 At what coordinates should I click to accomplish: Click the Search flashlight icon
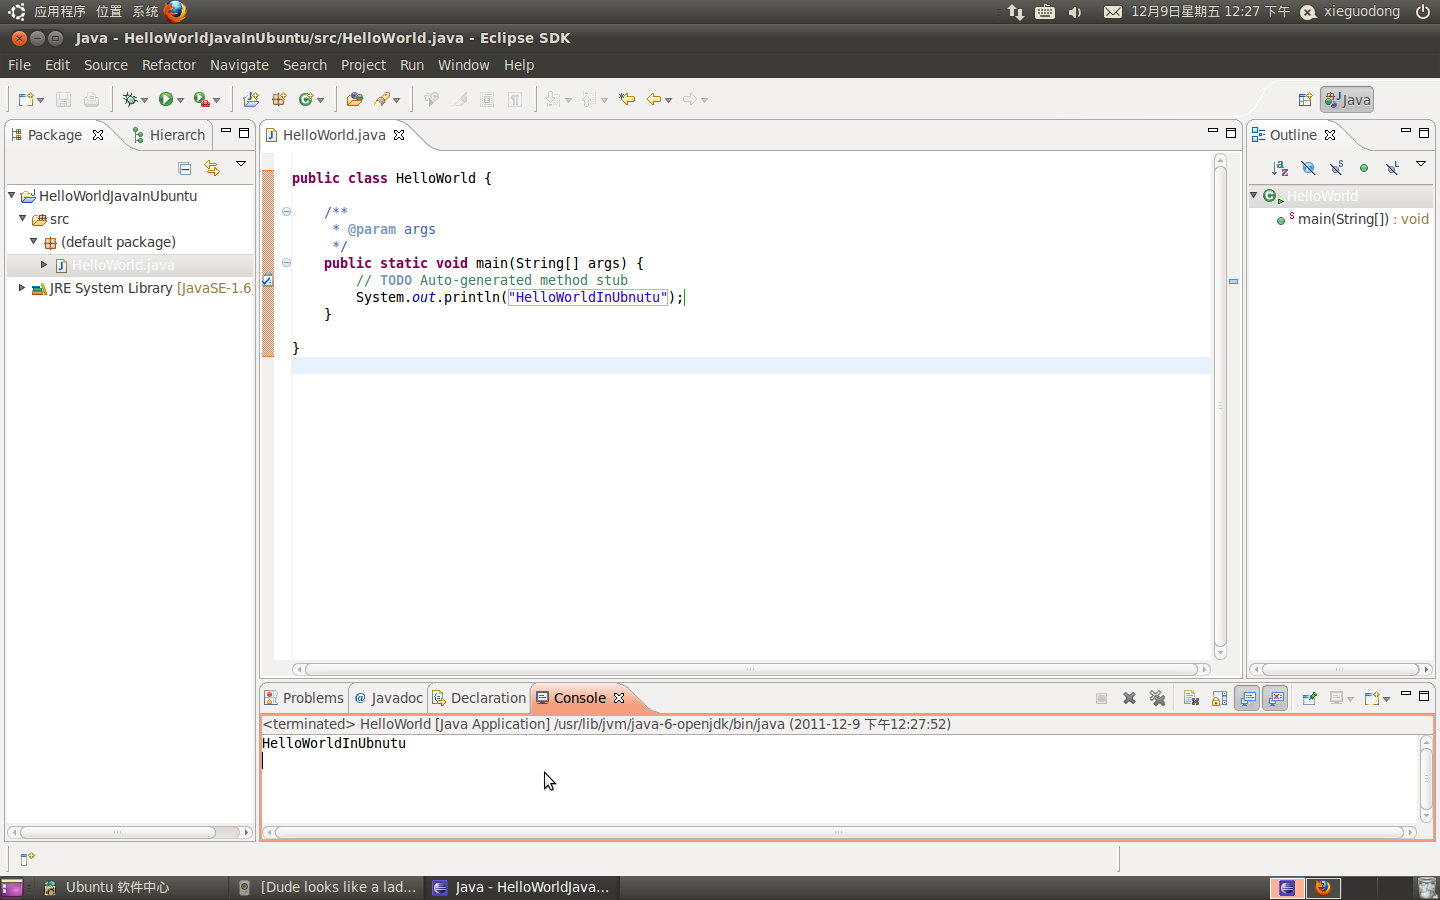coord(382,99)
